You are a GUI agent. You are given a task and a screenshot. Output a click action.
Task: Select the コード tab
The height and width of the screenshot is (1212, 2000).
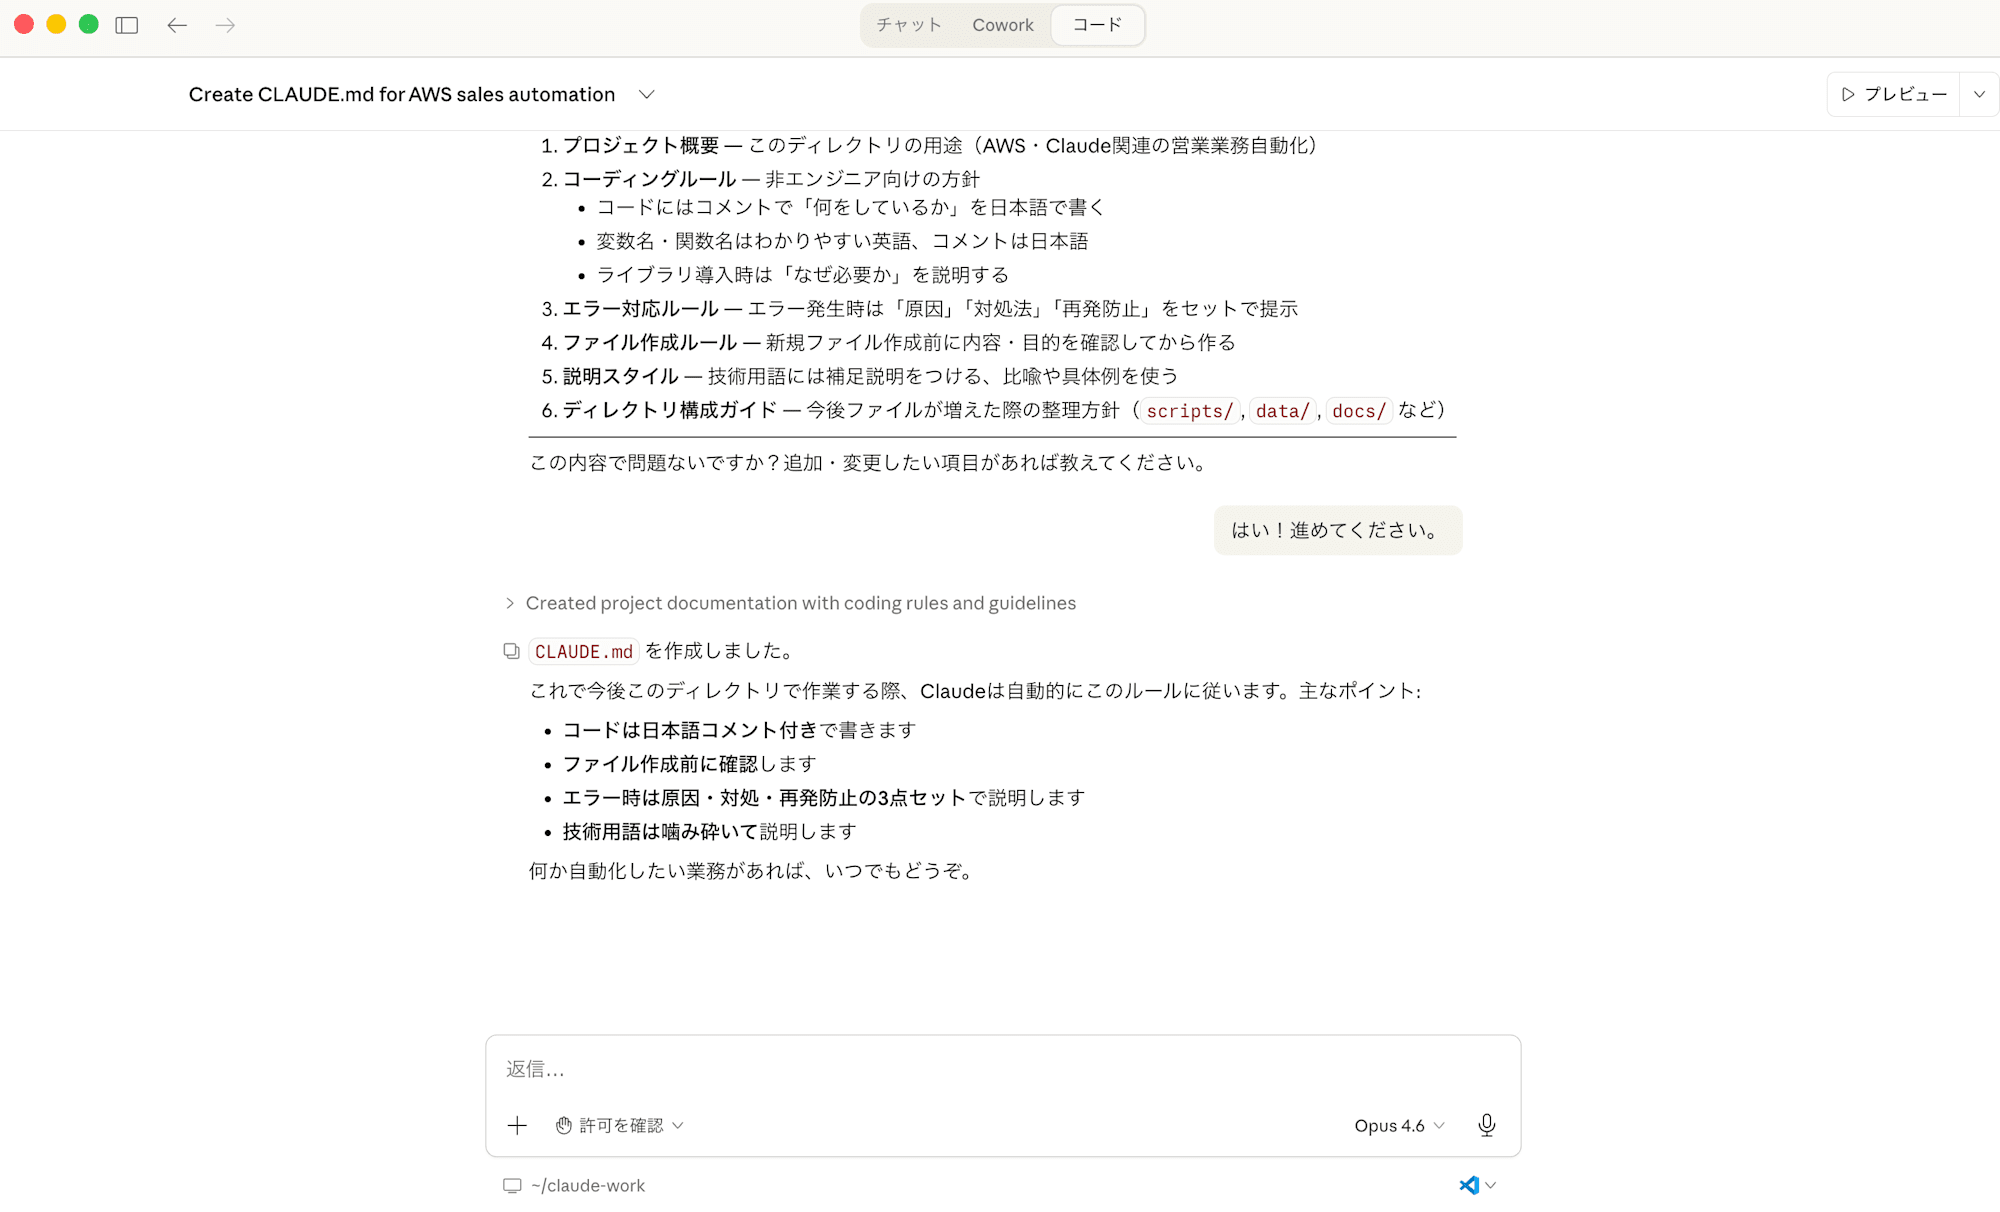tap(1097, 25)
